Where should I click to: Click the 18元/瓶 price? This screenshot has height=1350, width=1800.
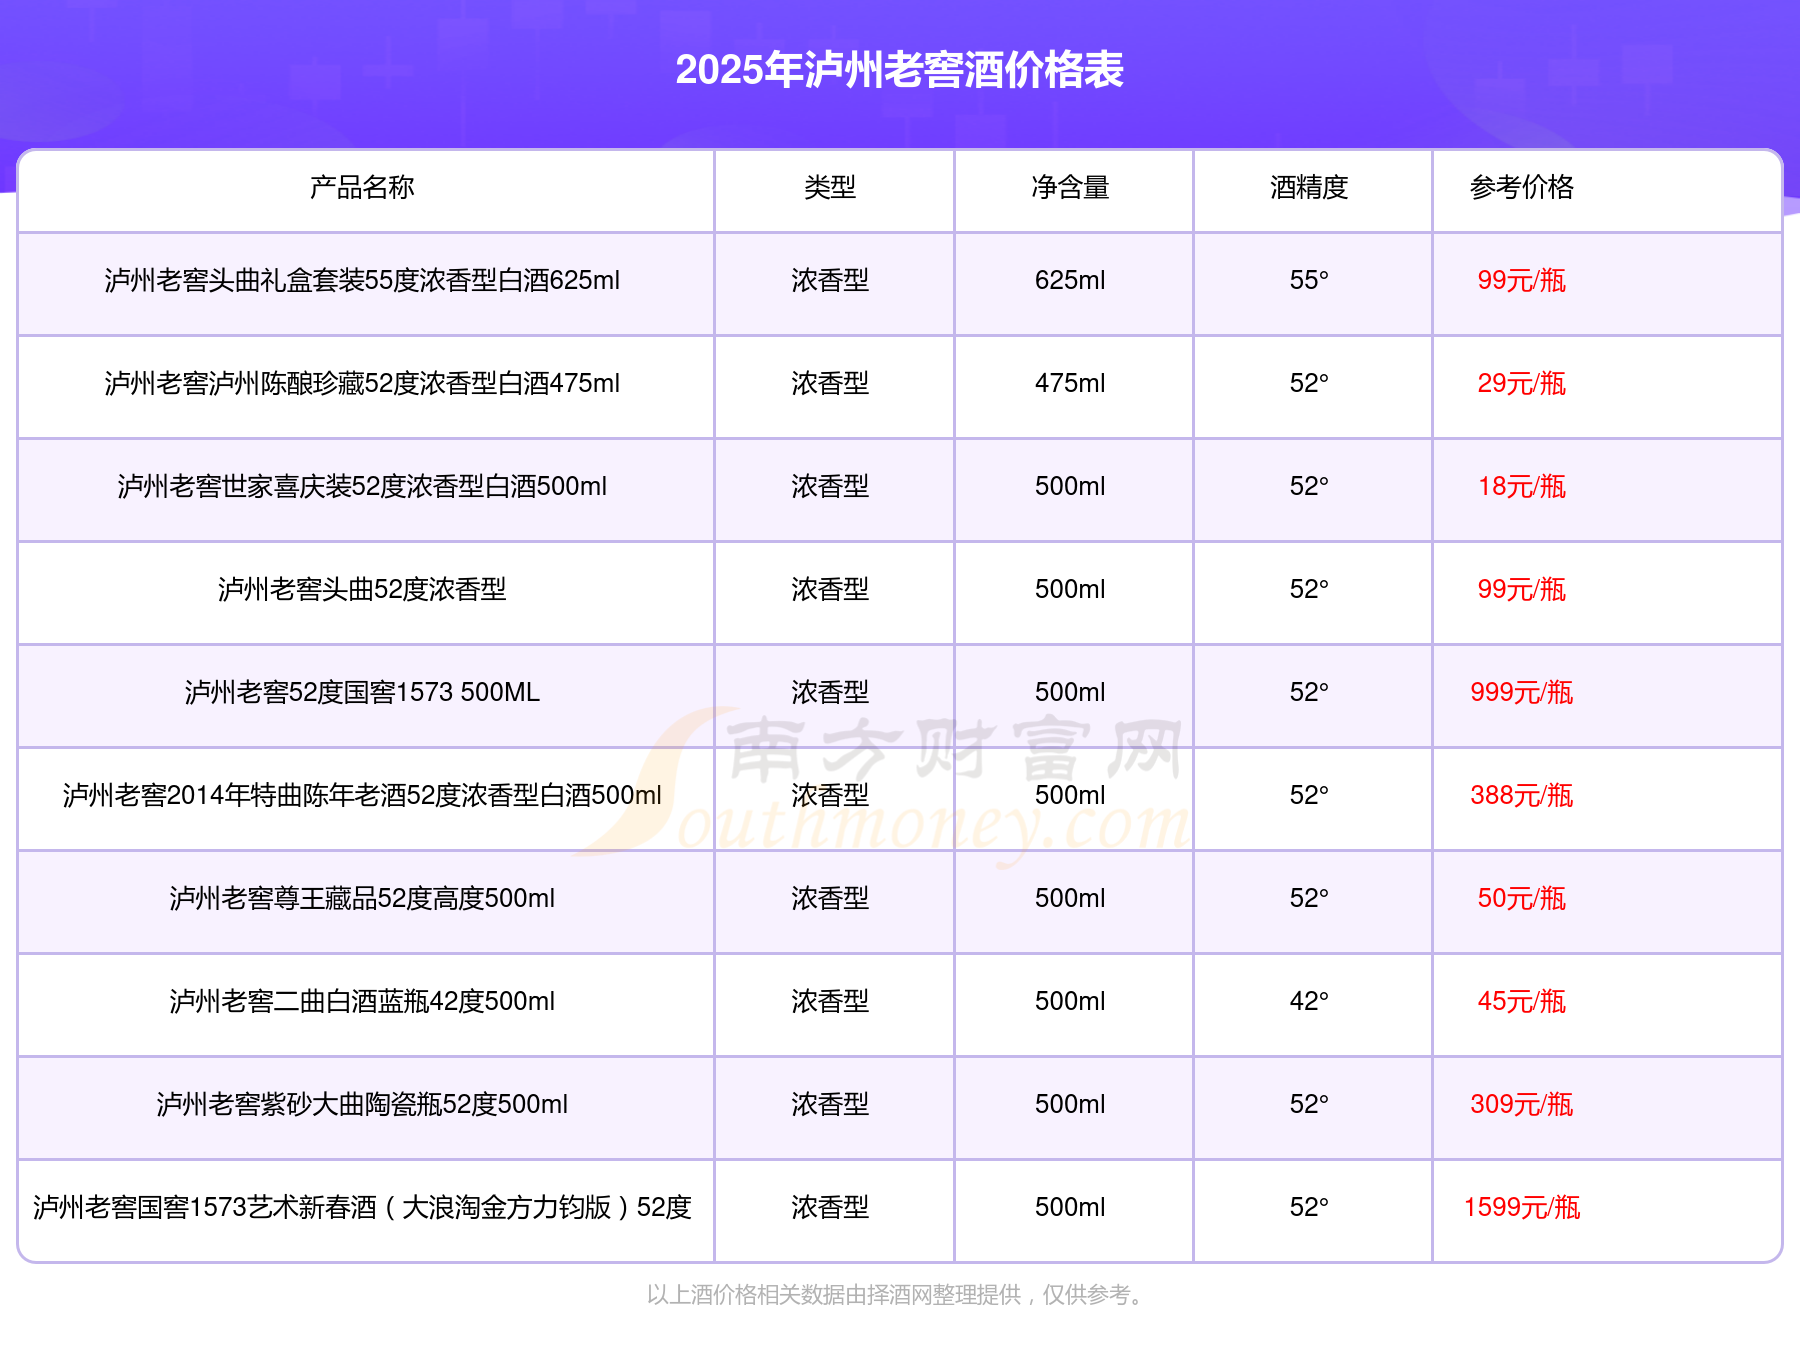click(x=1521, y=486)
